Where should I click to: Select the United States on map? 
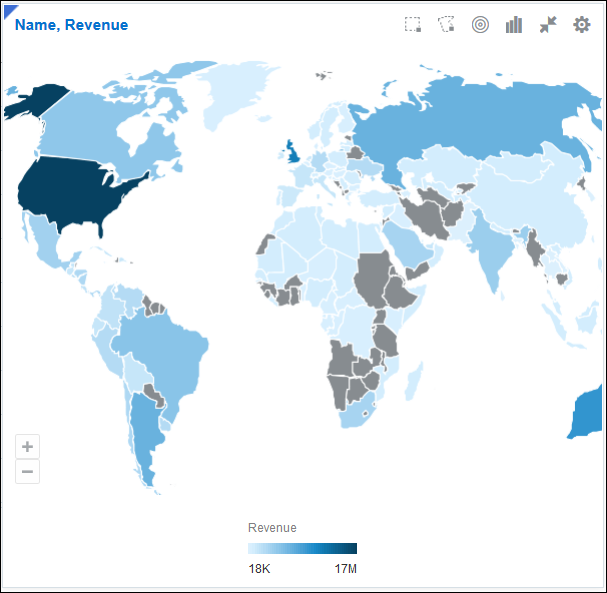point(74,192)
